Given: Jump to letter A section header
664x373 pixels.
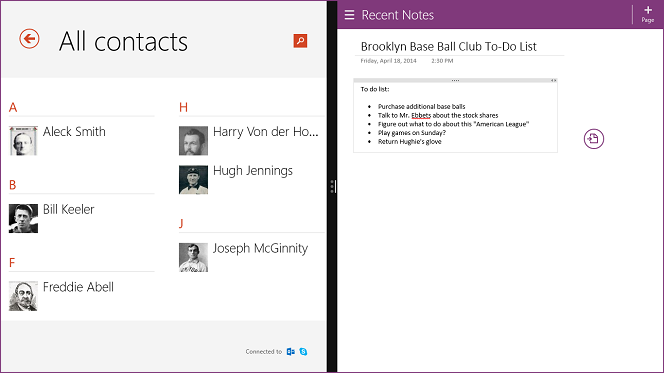Looking at the screenshot, I should (x=13, y=108).
